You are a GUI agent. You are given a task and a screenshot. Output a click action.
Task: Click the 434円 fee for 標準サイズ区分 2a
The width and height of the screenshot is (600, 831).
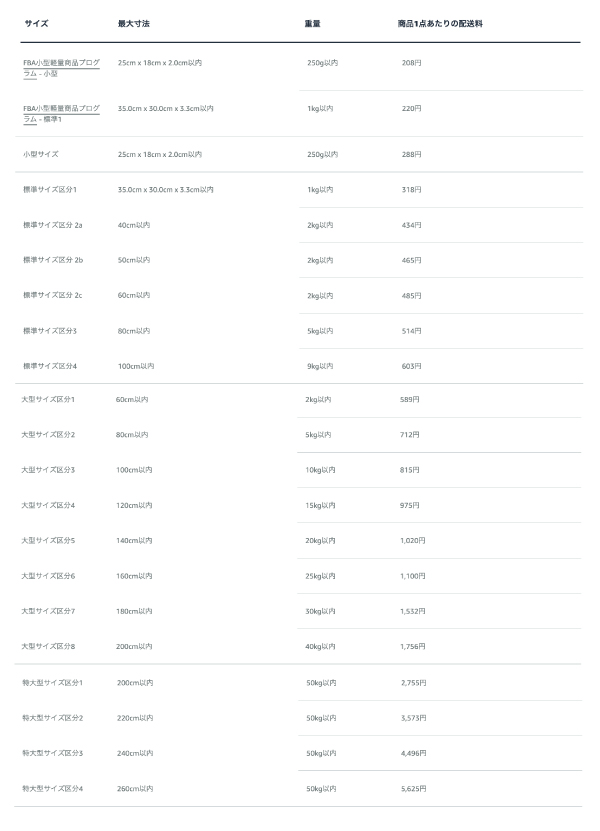coord(411,225)
